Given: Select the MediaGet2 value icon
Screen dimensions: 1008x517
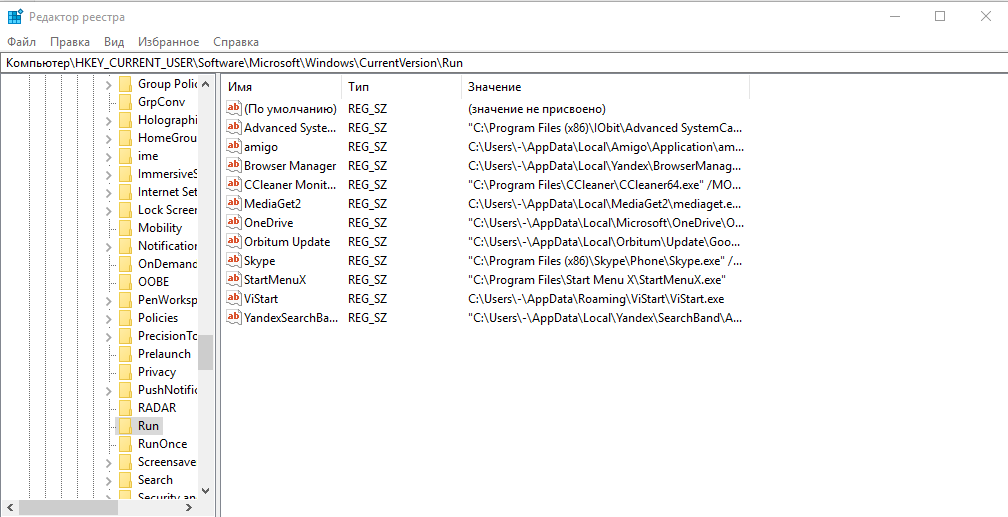Looking at the screenshot, I should [234, 203].
